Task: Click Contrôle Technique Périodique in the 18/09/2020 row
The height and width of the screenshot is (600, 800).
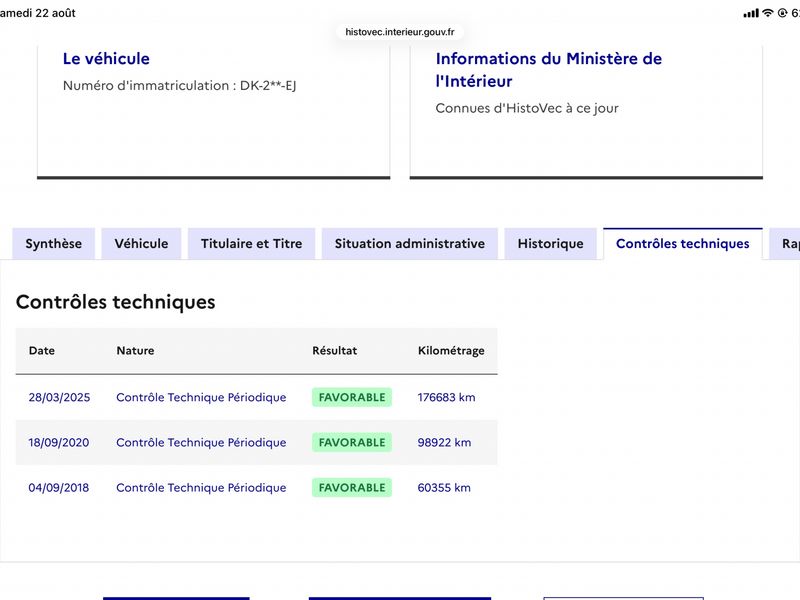Action: click(x=201, y=442)
